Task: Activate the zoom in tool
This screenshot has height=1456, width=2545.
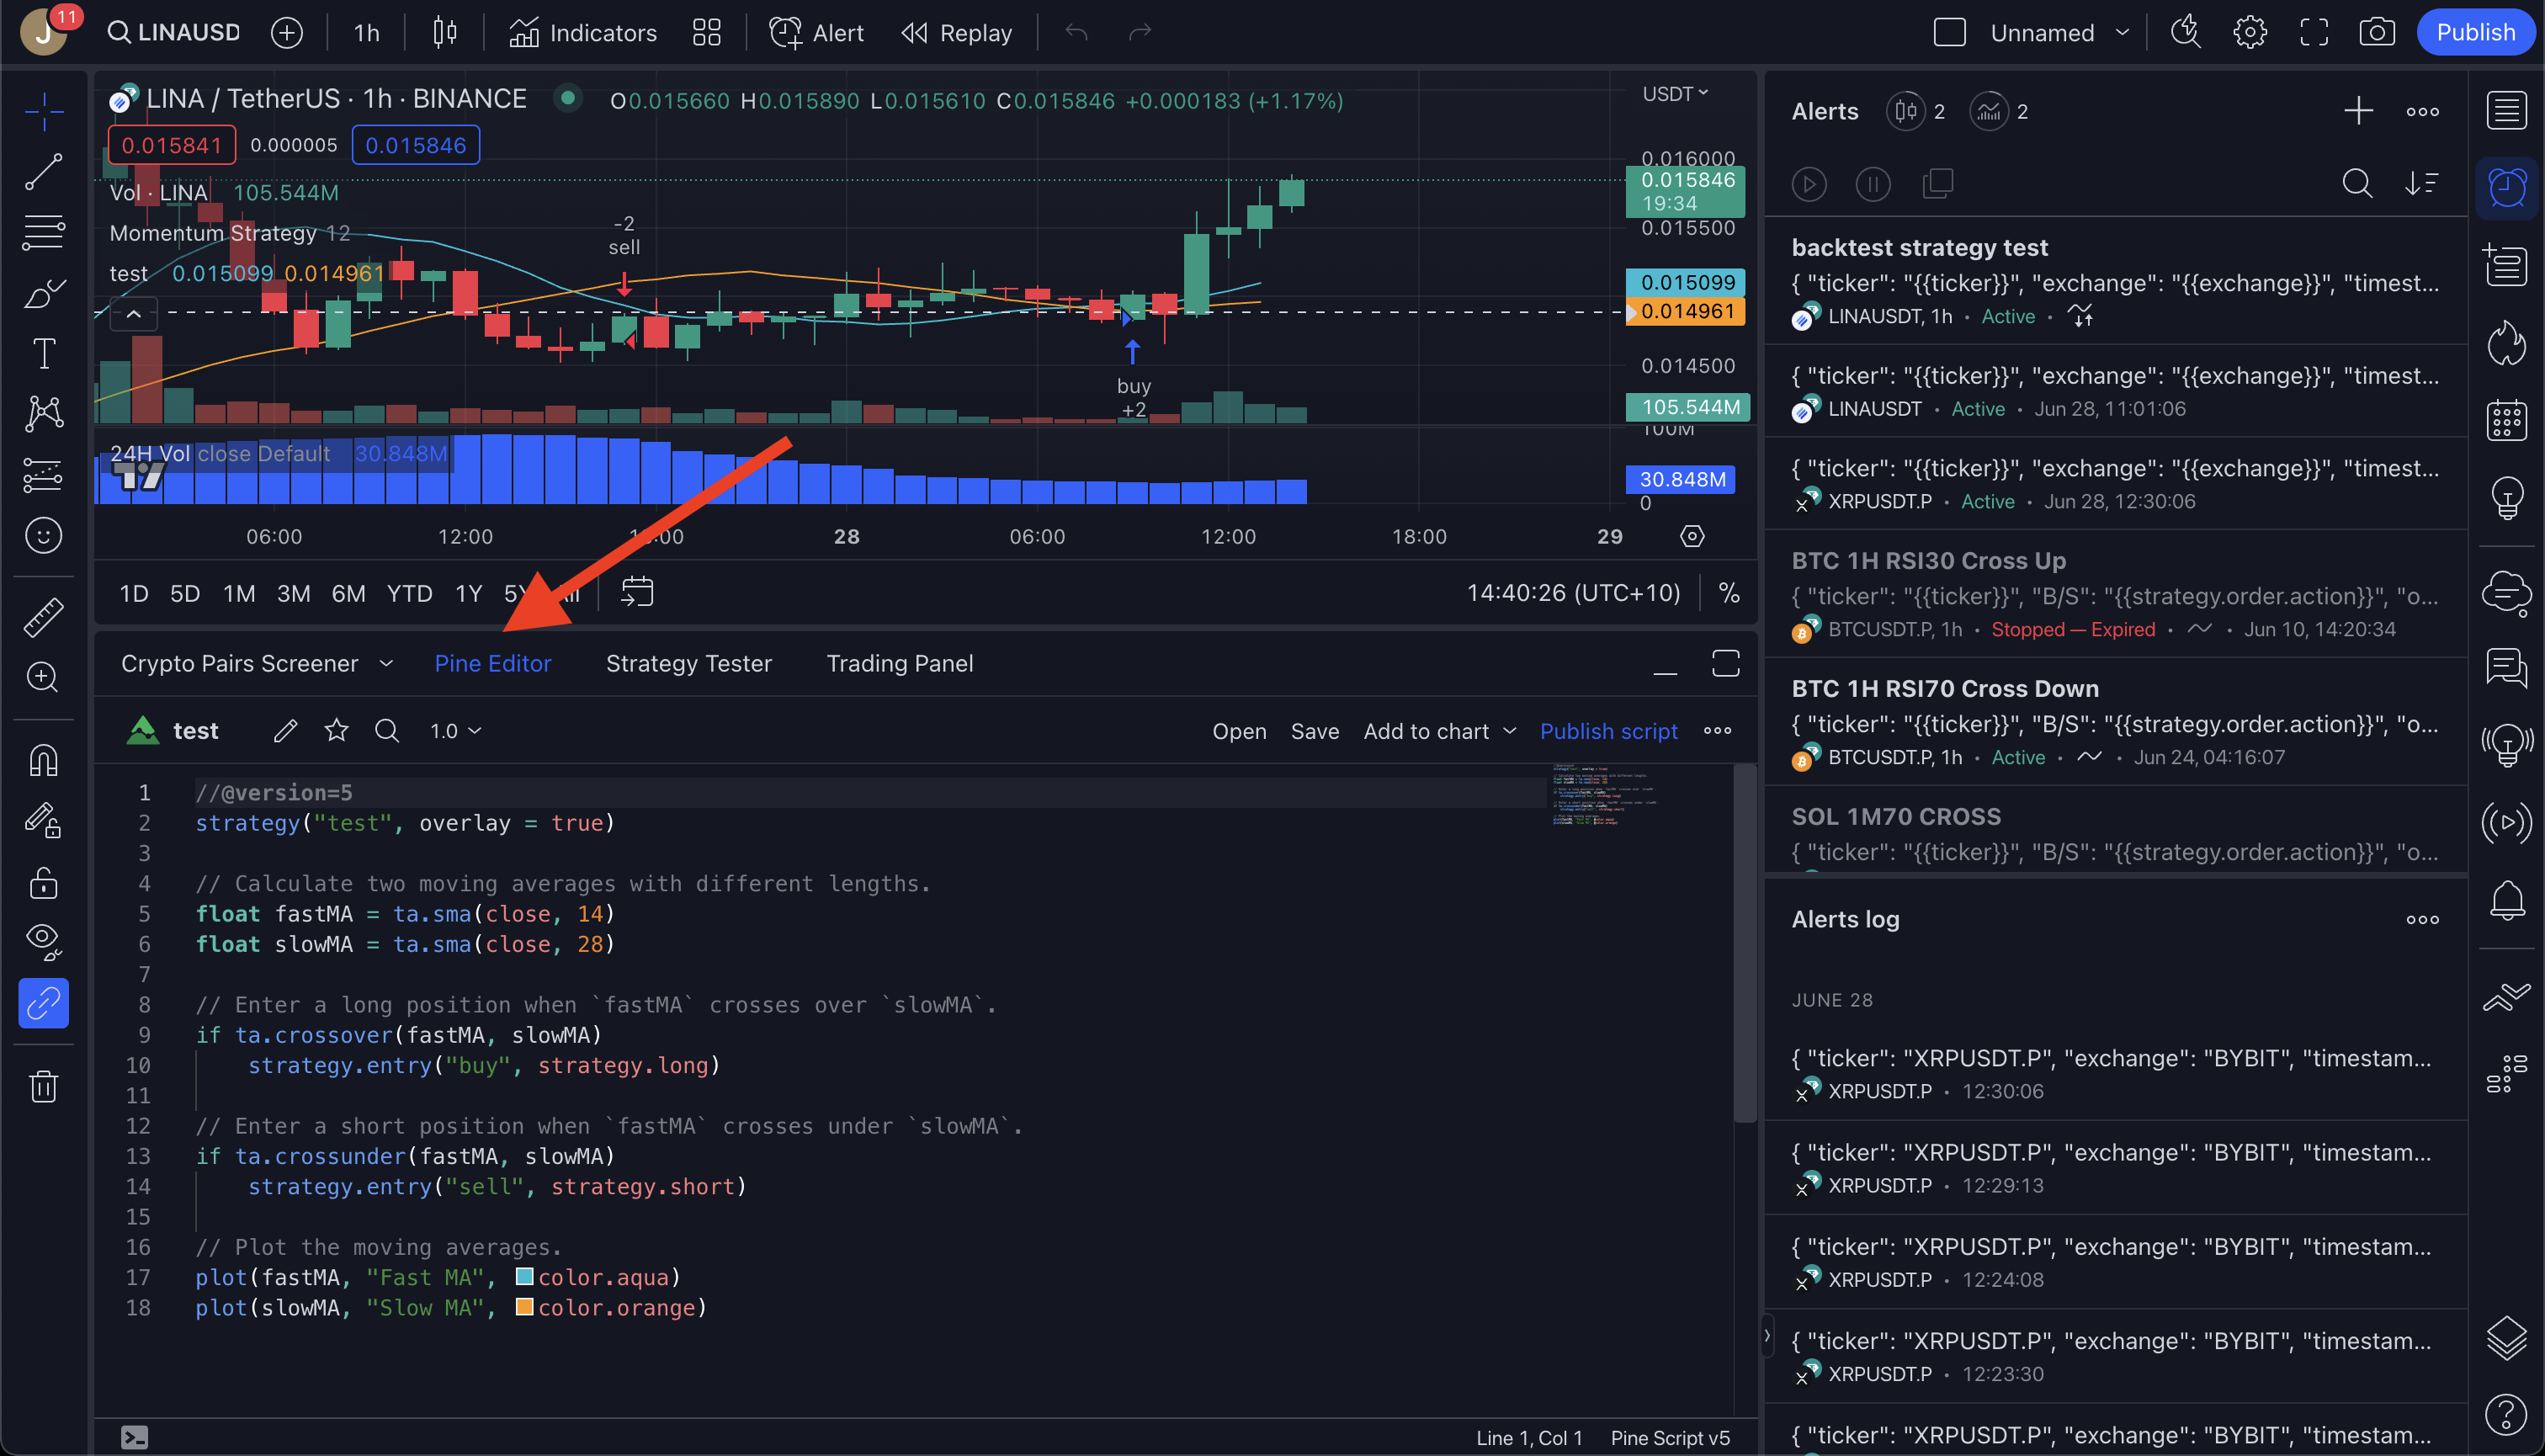Action: pyautogui.click(x=44, y=677)
